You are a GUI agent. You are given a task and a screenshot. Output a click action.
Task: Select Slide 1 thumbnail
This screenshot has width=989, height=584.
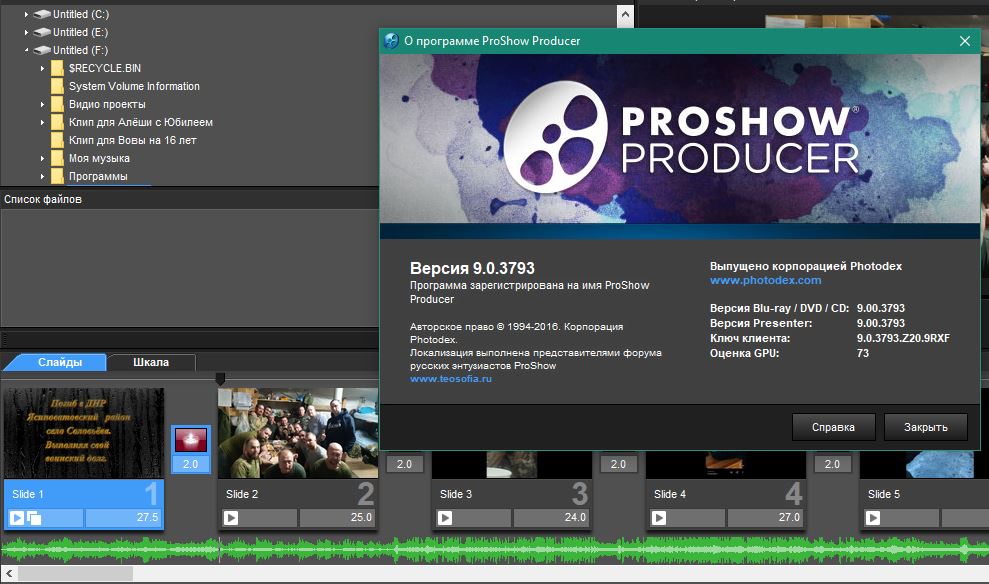pyautogui.click(x=83, y=433)
